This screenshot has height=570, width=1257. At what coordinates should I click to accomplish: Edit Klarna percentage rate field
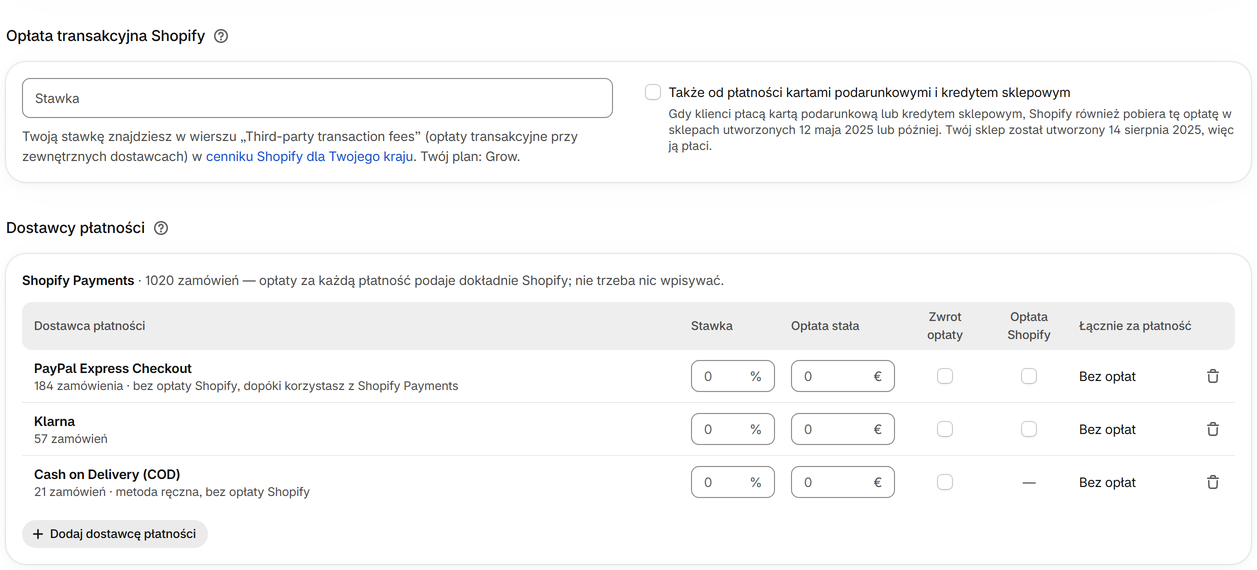point(733,429)
